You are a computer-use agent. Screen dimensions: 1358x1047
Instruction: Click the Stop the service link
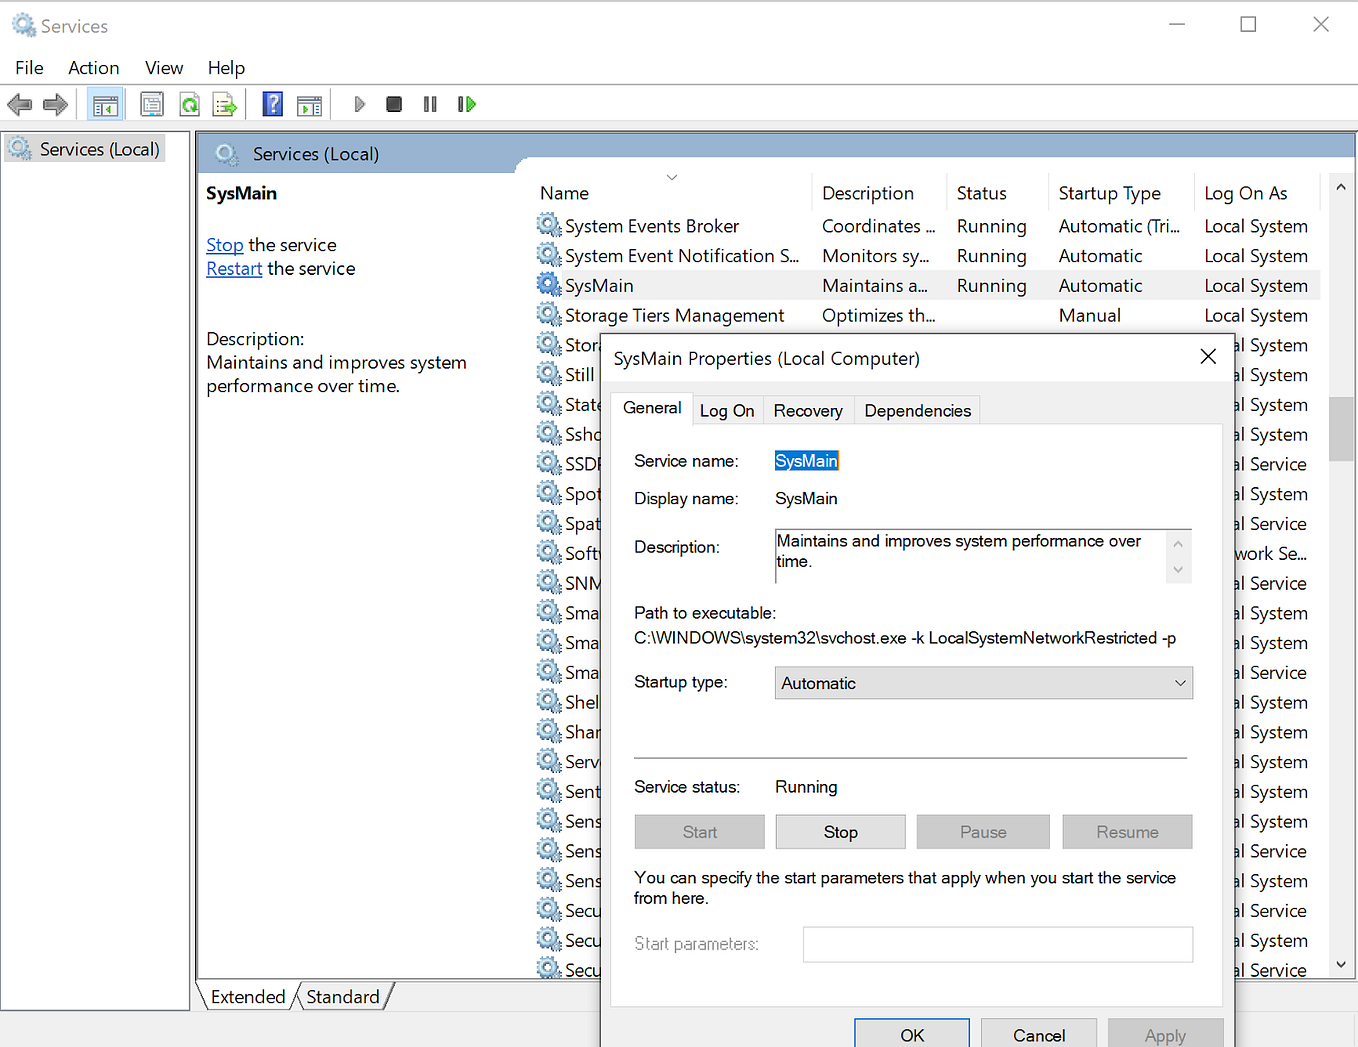224,244
